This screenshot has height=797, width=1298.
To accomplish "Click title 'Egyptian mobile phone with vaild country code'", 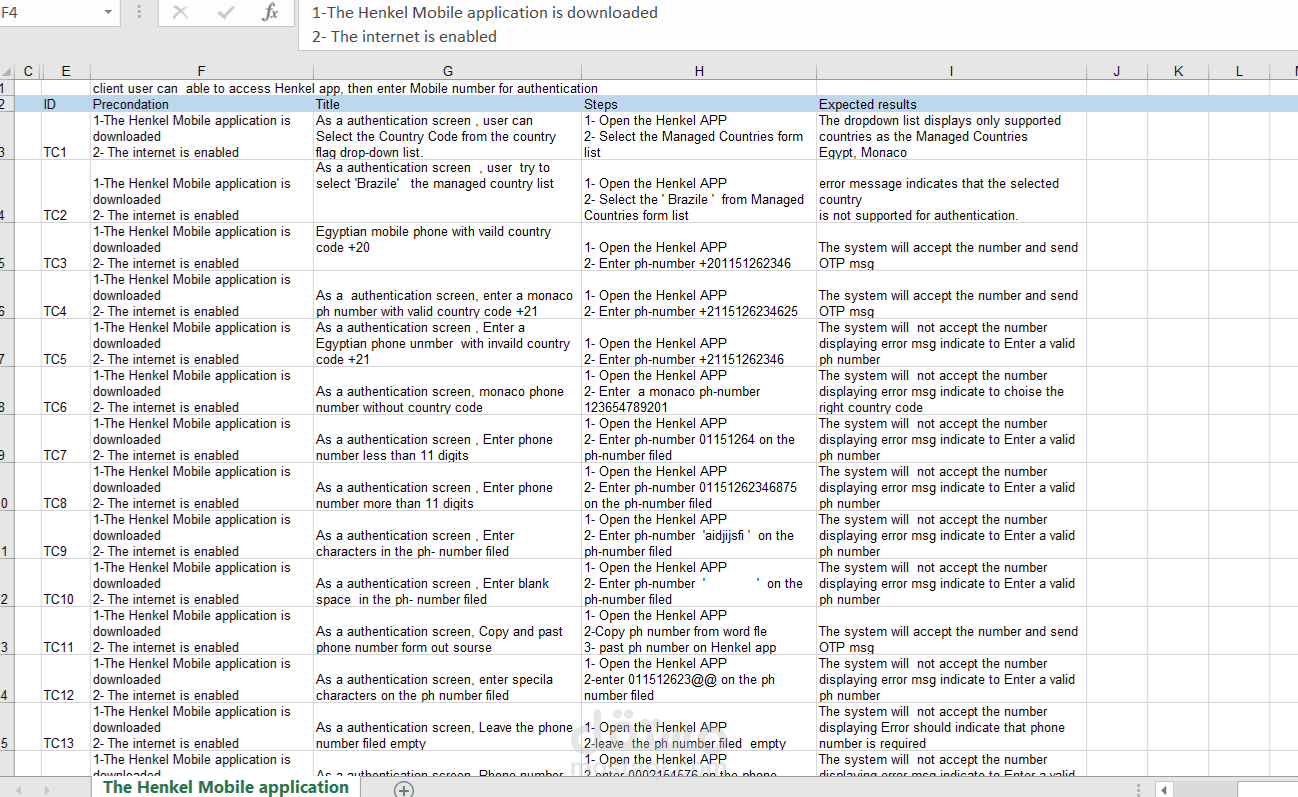I will pyautogui.click(x=447, y=247).
